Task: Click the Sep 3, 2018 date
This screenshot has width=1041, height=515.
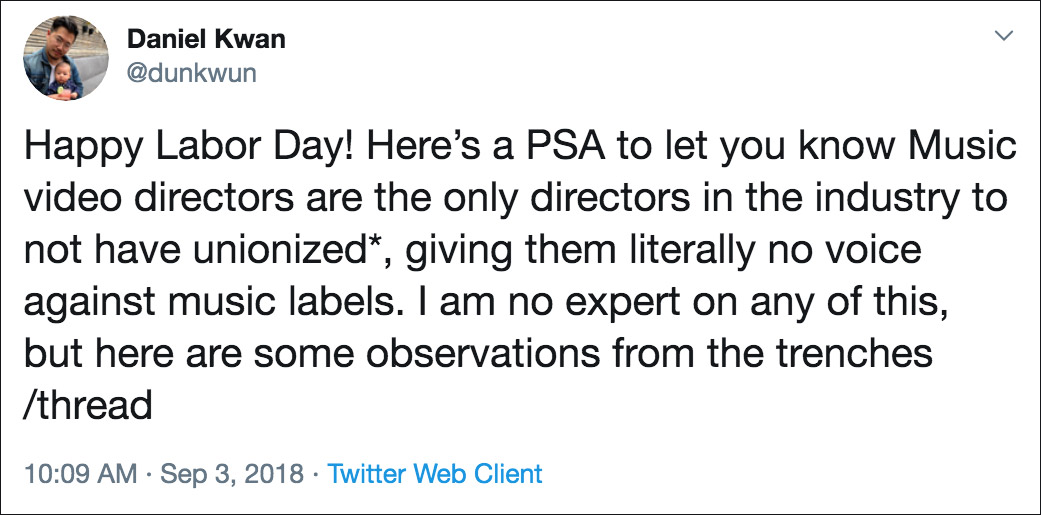Action: 233,473
